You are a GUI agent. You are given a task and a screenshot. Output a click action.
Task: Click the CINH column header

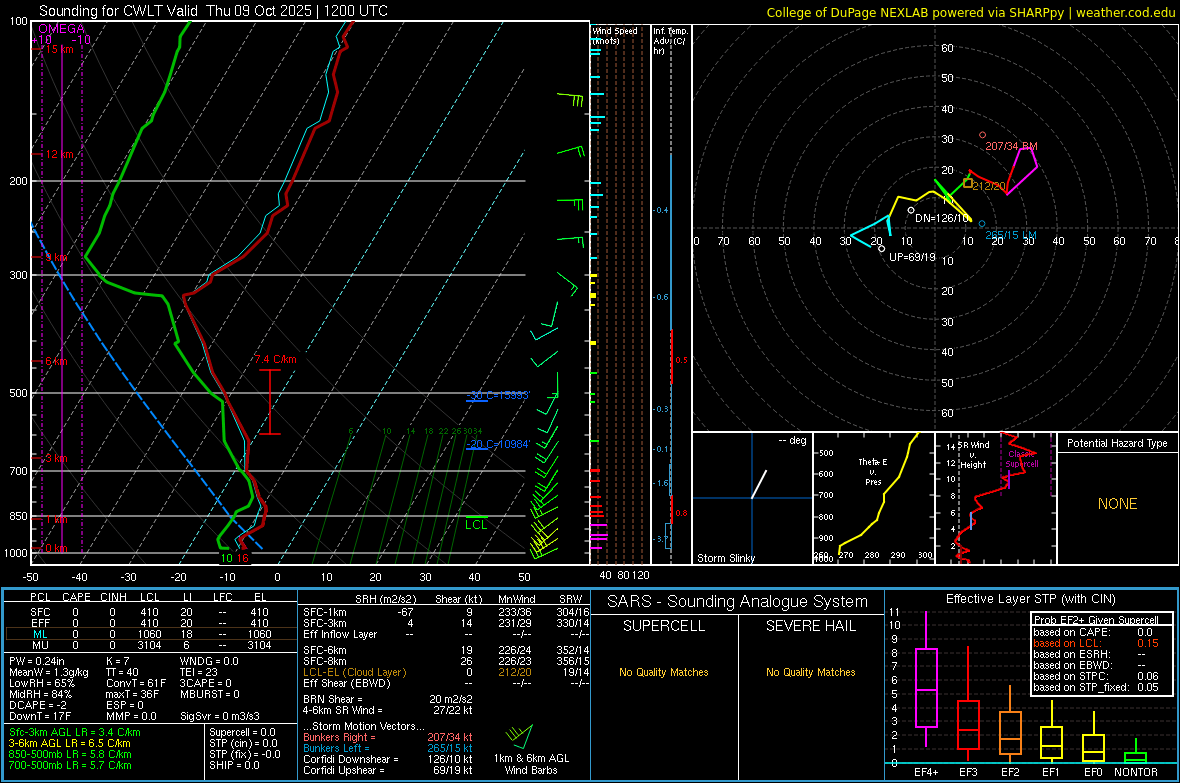113,597
